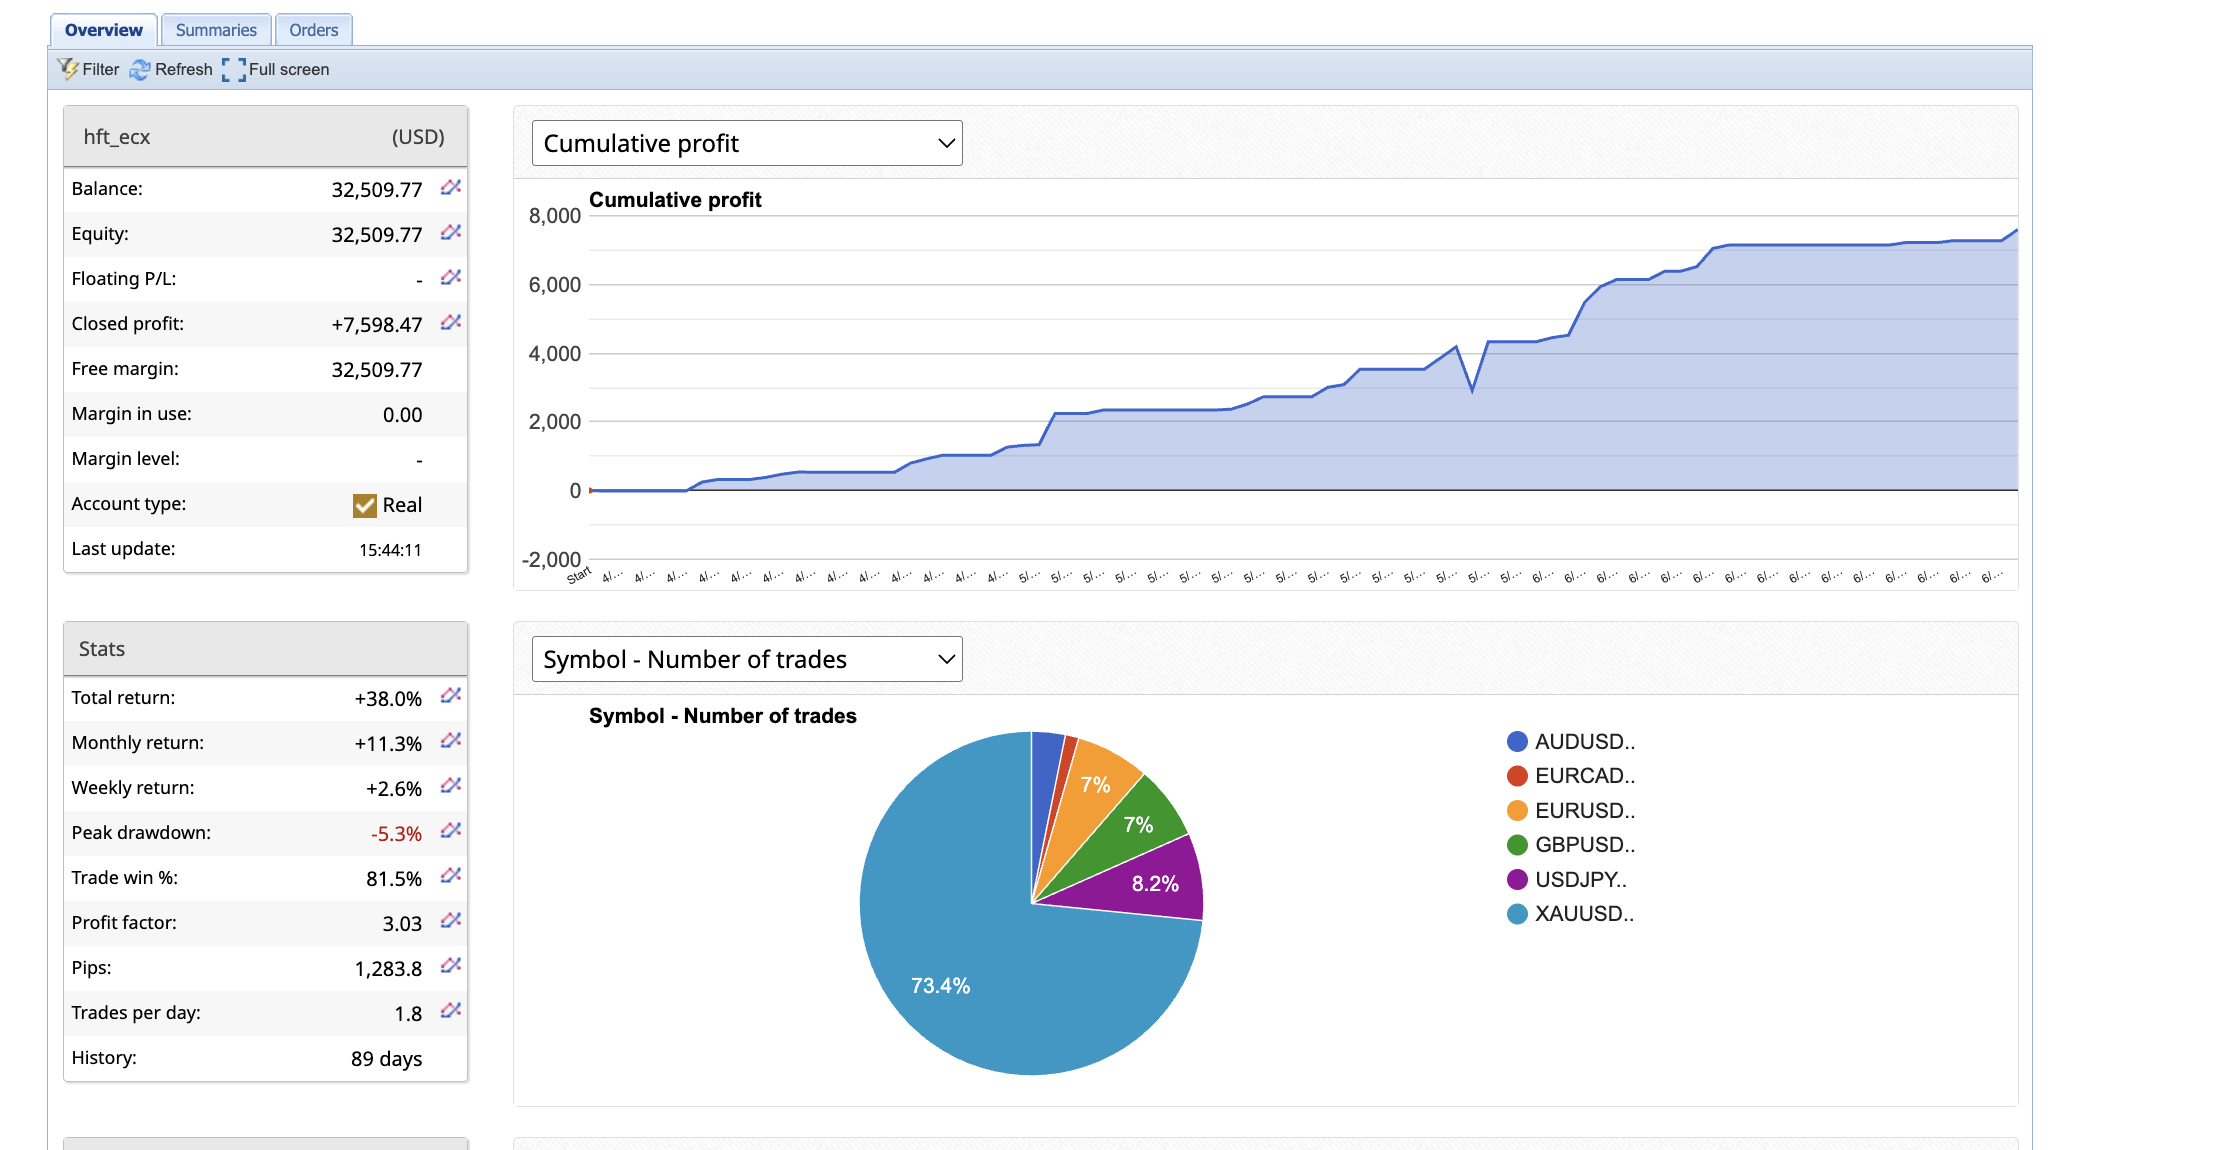Switch to the Summaries tab
Image resolution: width=2218 pixels, height=1150 pixels.
pos(216,30)
